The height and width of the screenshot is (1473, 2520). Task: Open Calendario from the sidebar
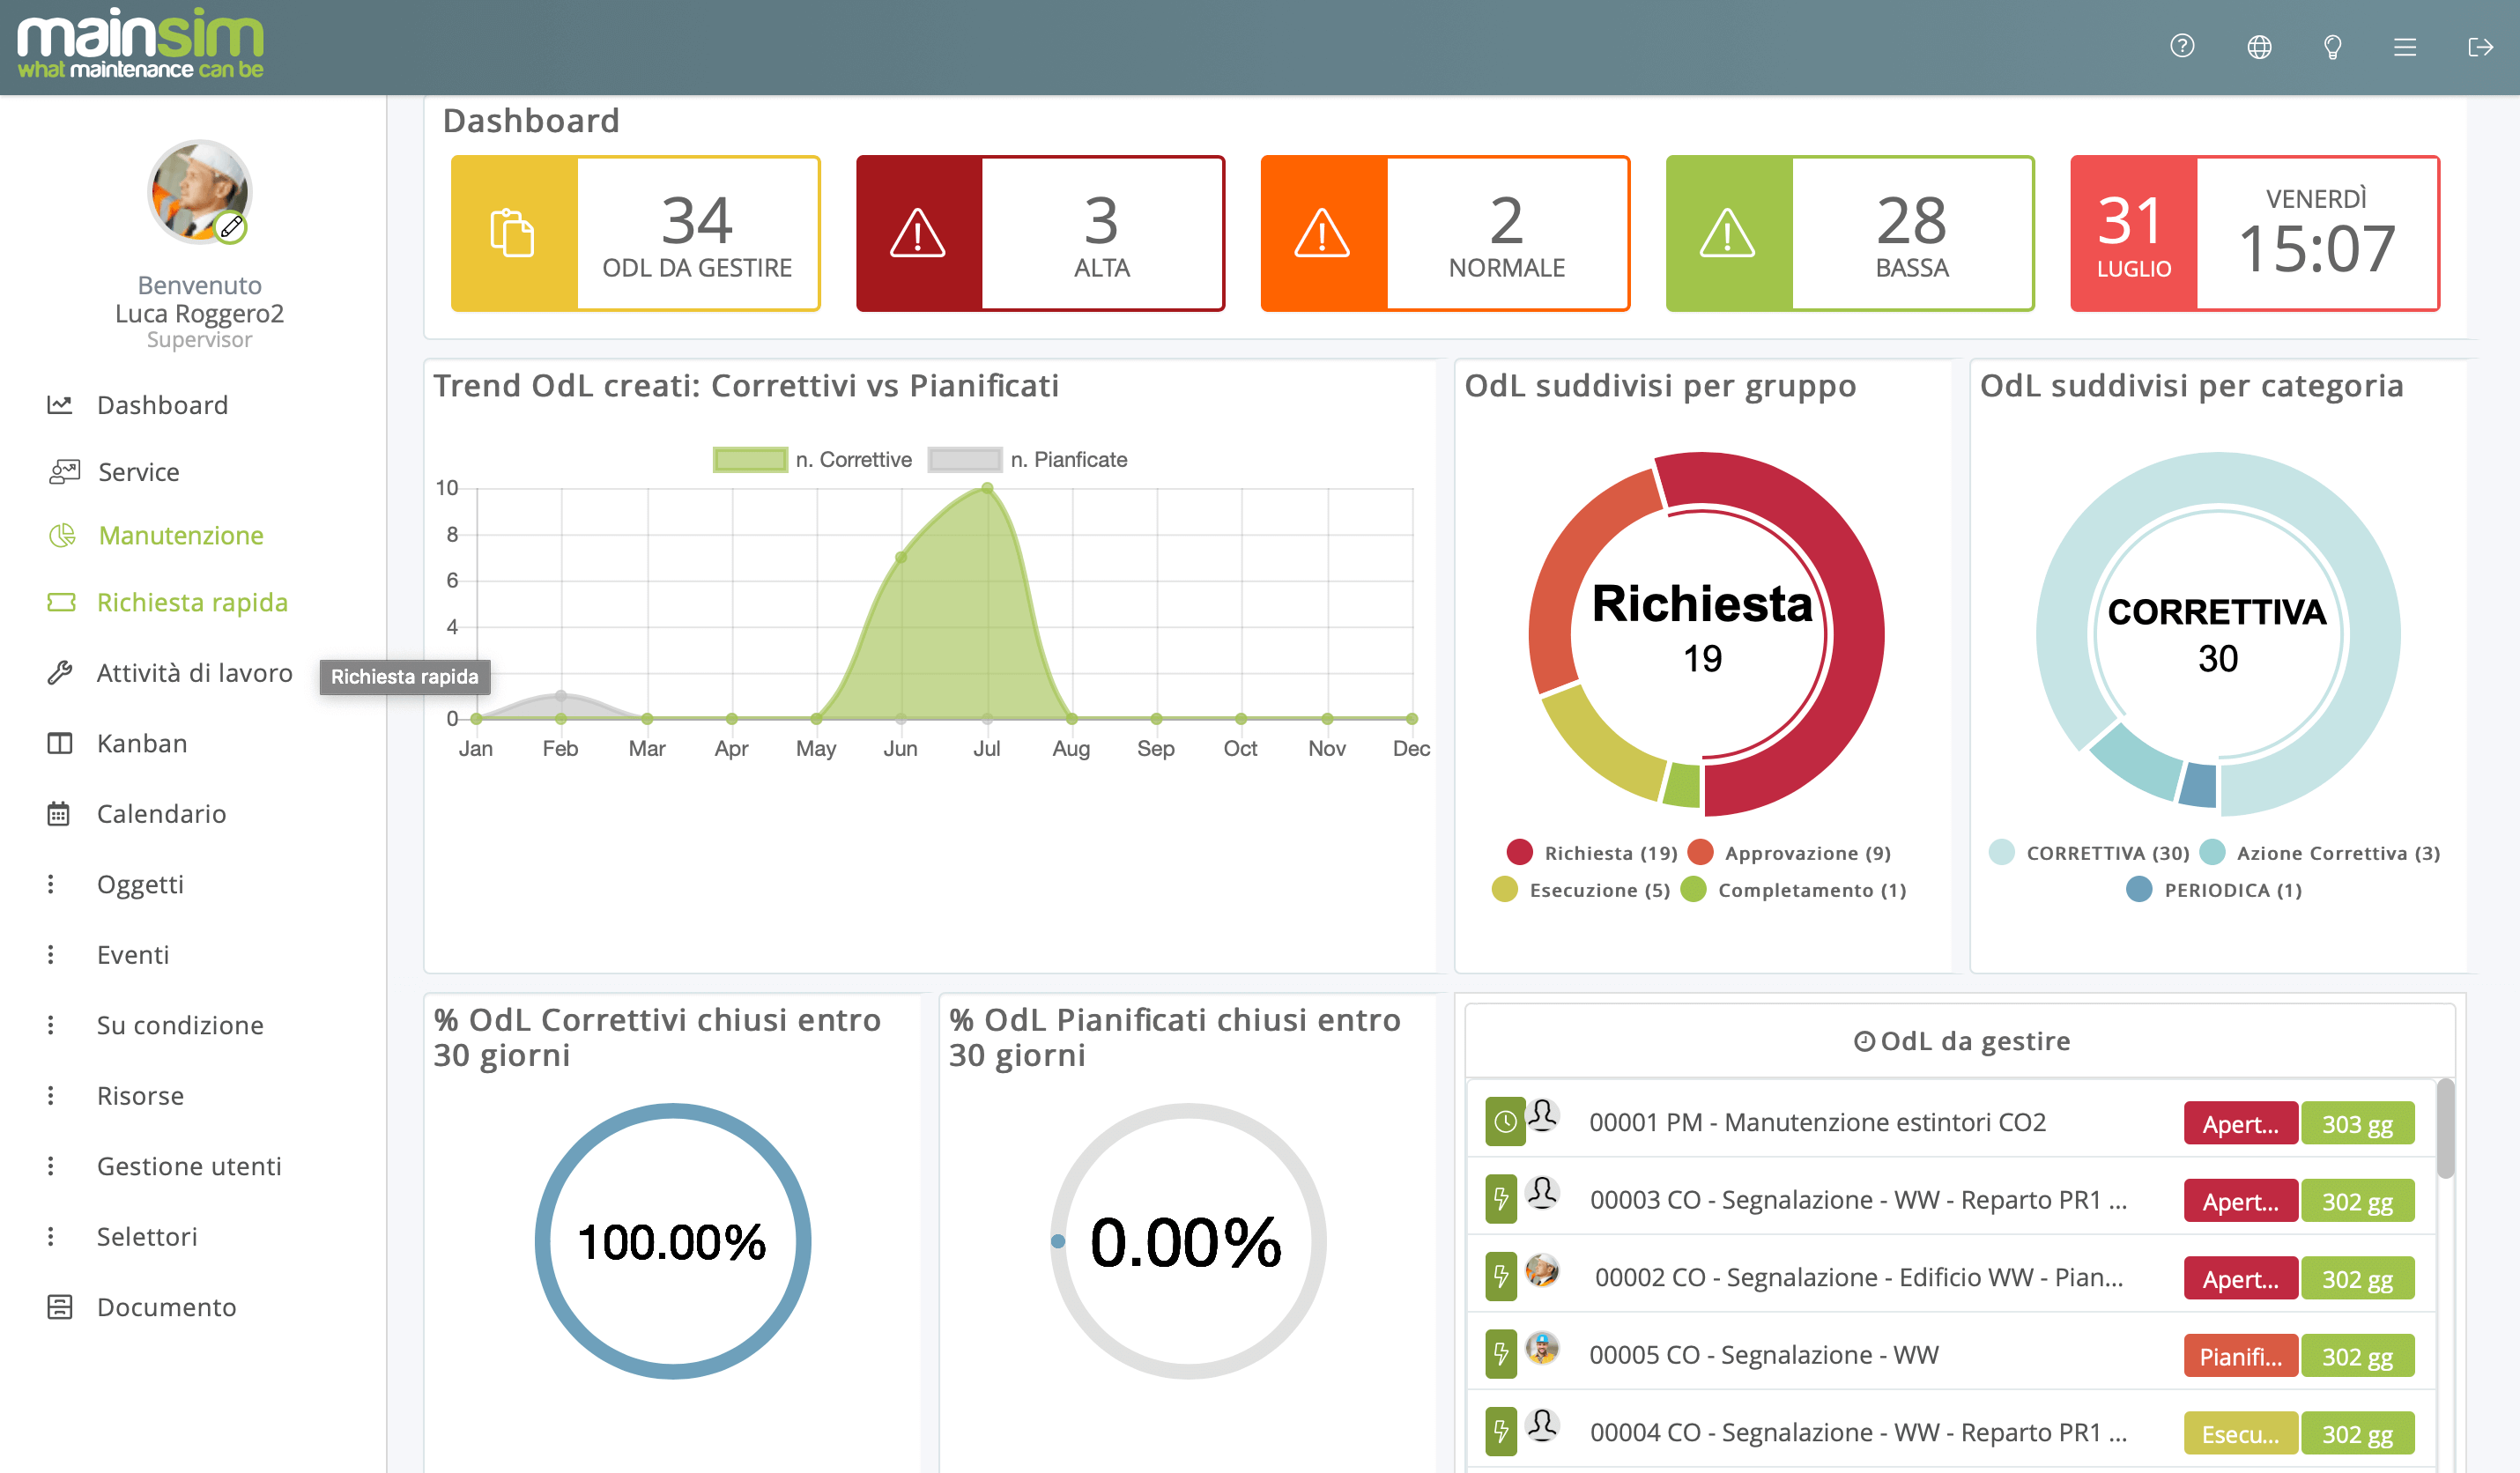pos(161,814)
